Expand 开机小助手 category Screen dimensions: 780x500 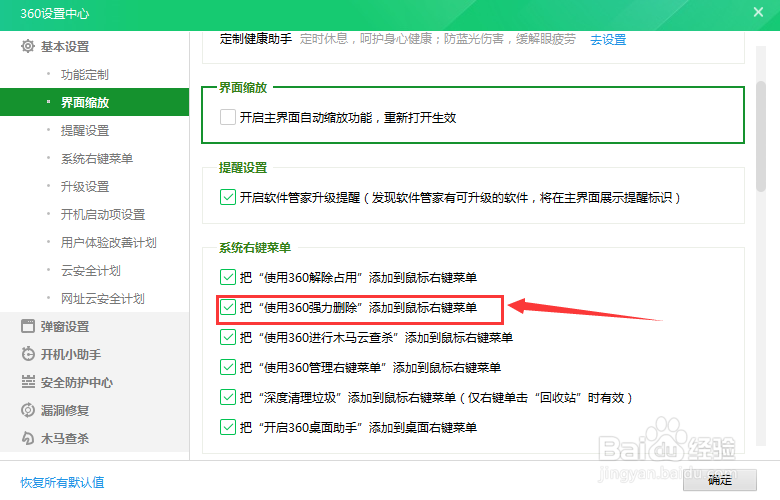click(x=71, y=355)
